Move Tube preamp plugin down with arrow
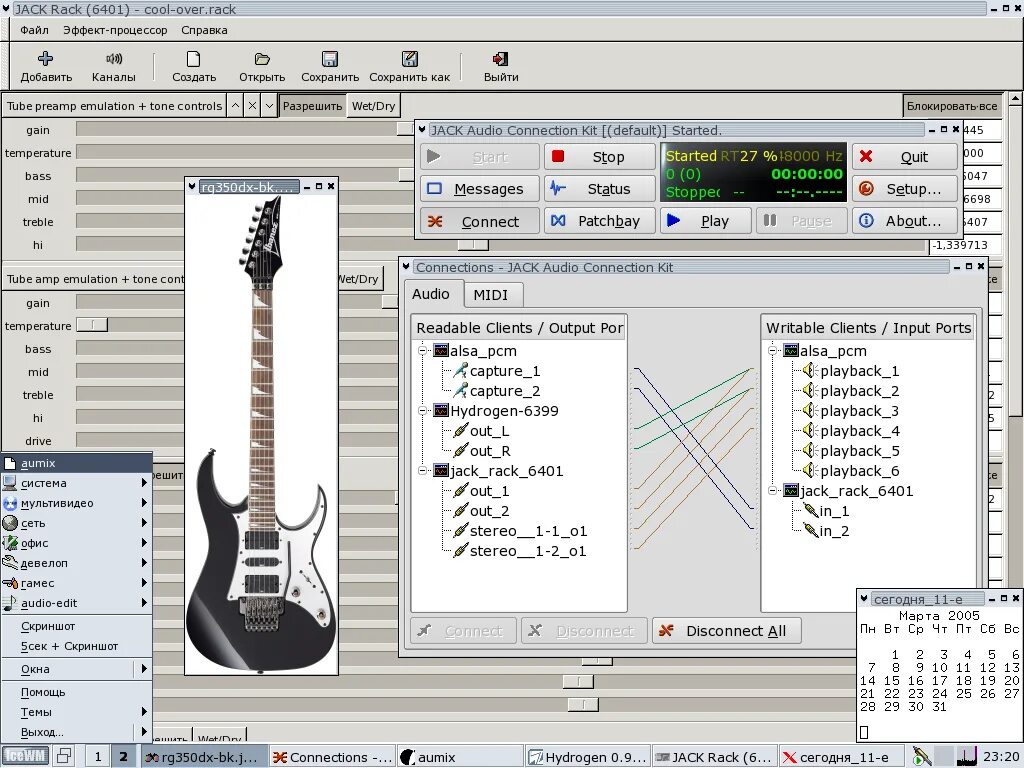 pos(269,106)
